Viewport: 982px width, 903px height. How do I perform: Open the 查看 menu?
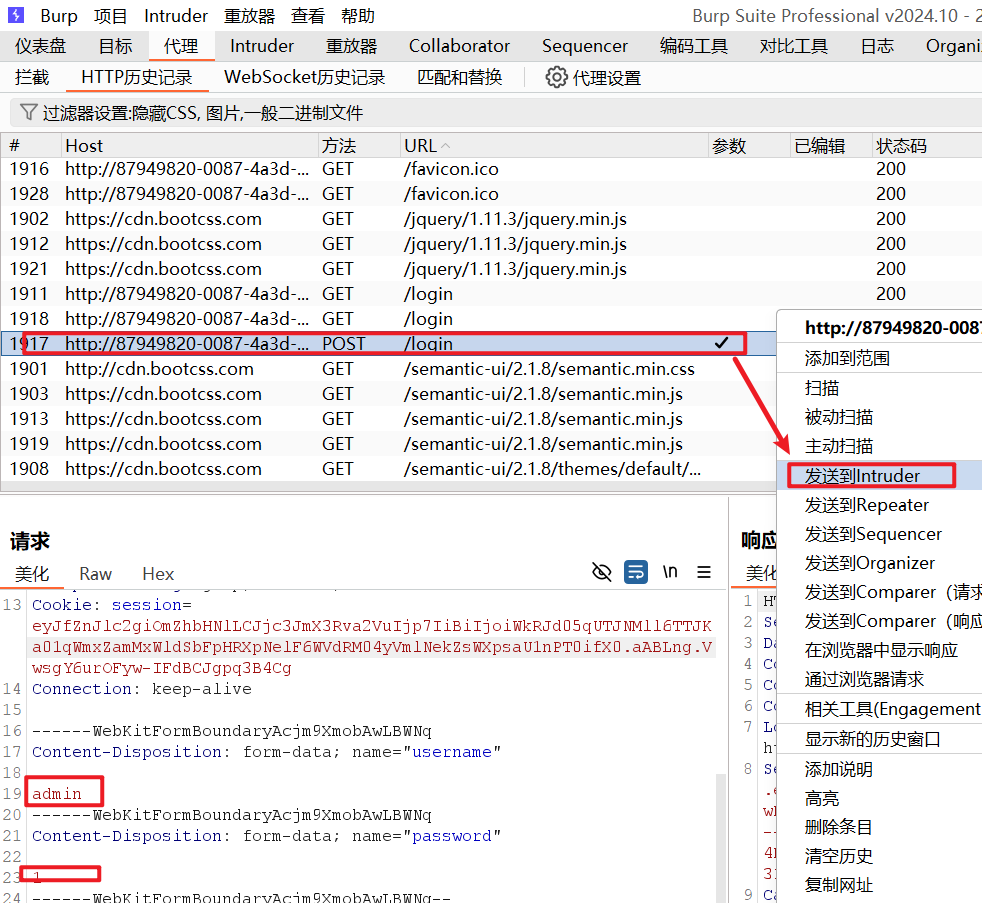[x=308, y=16]
